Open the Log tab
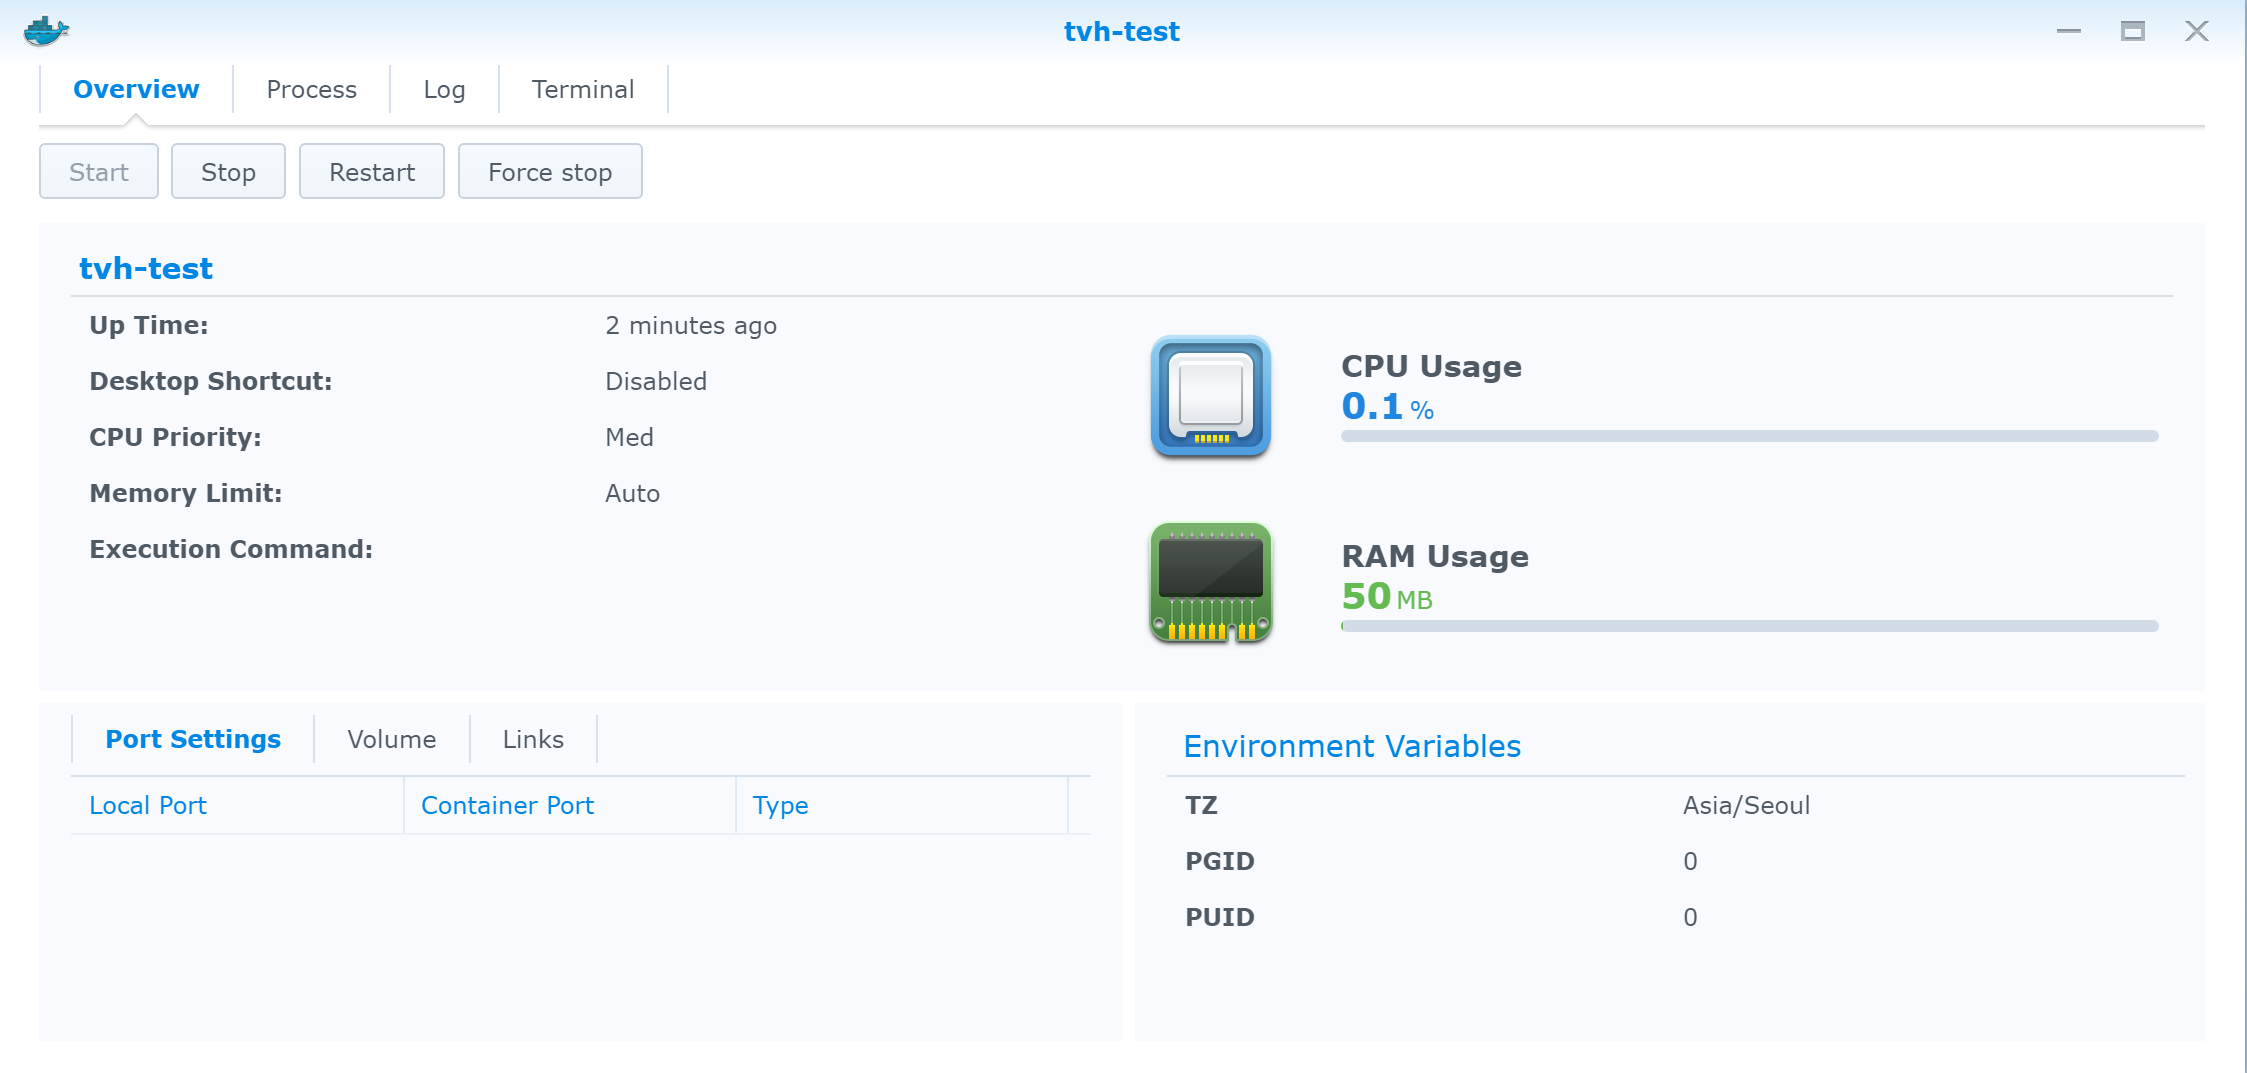The height and width of the screenshot is (1073, 2247). coord(444,89)
